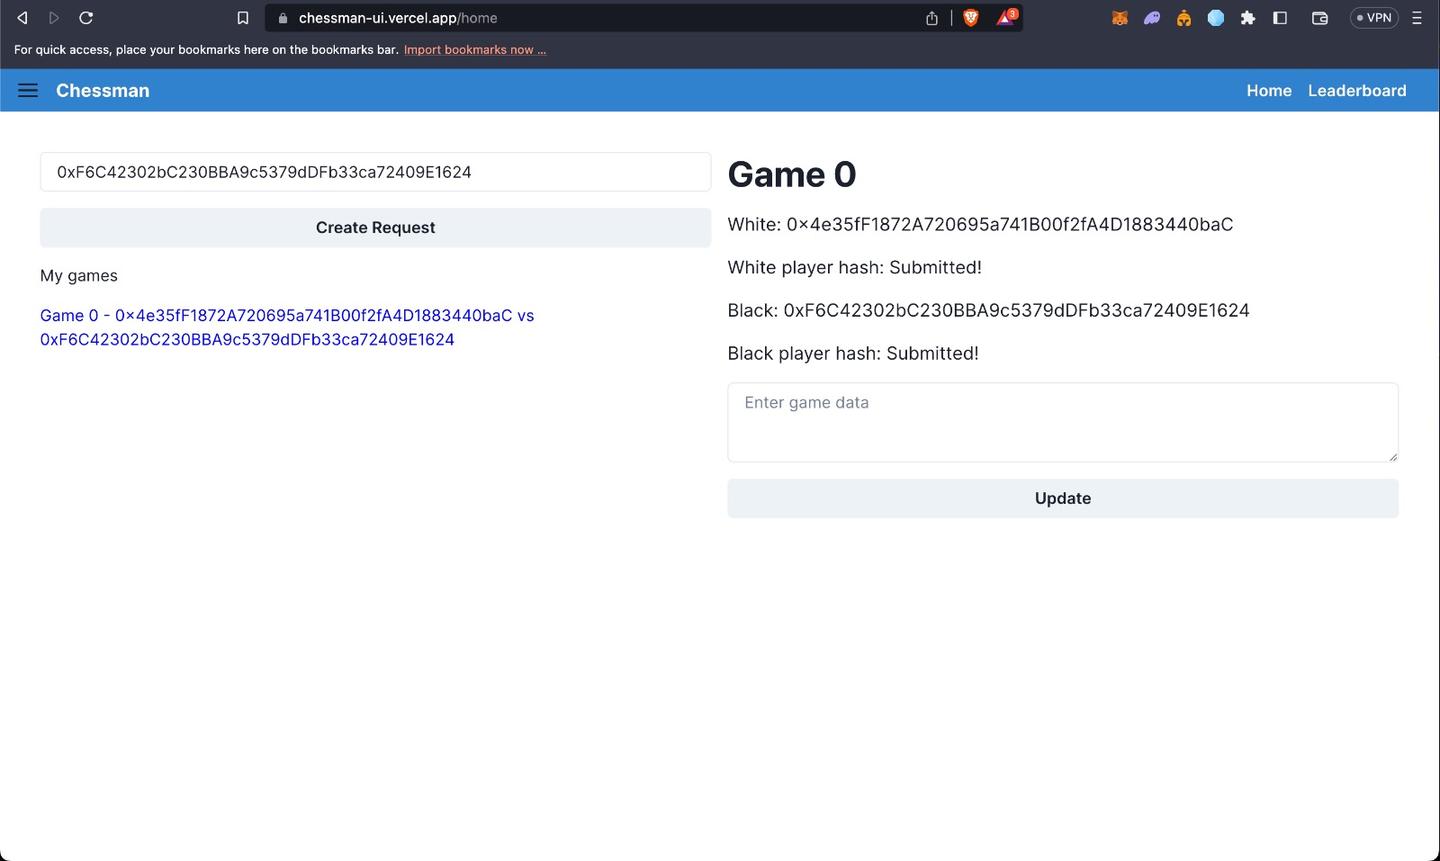Bookmark this page with the bookmark icon
The height and width of the screenshot is (861, 1440).
click(x=242, y=18)
